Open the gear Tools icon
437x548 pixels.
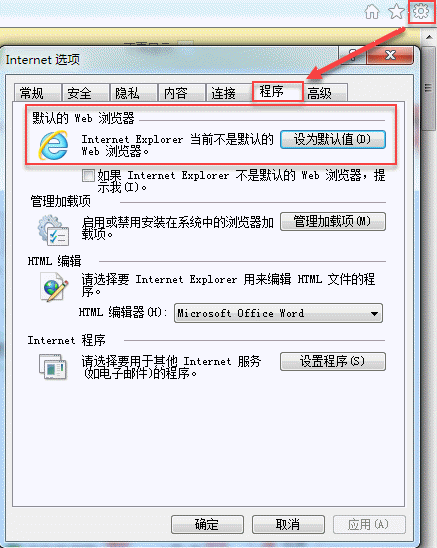pos(421,12)
